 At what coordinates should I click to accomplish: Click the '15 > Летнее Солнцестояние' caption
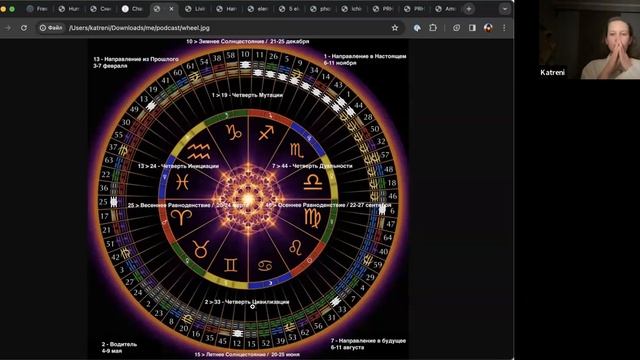(x=247, y=354)
